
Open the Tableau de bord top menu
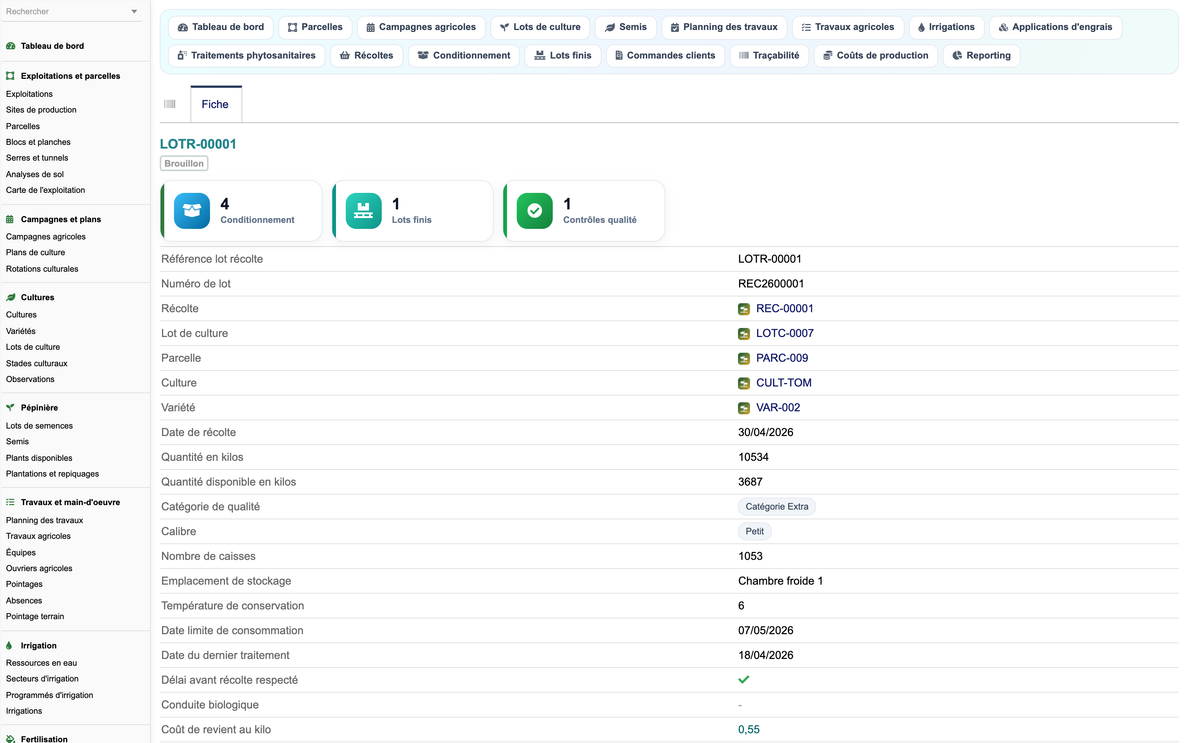[x=221, y=27]
